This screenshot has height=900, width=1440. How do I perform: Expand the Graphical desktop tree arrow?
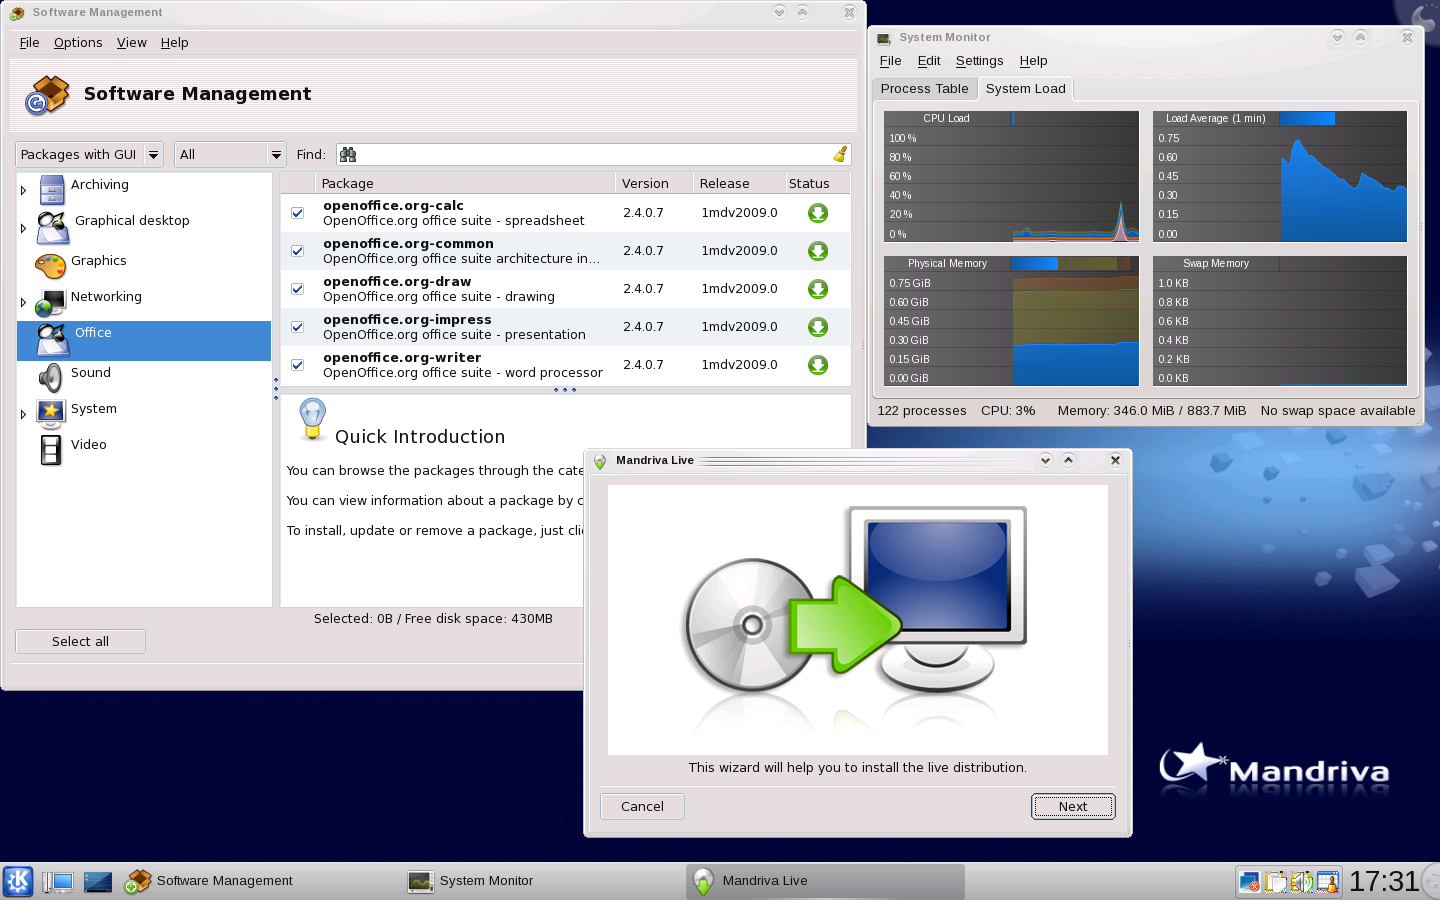[23, 228]
